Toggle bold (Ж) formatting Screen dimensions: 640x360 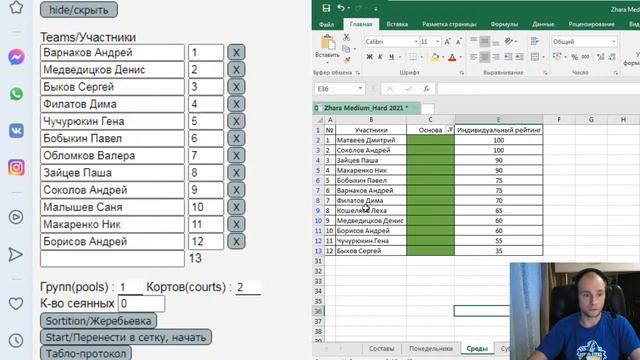[369, 57]
